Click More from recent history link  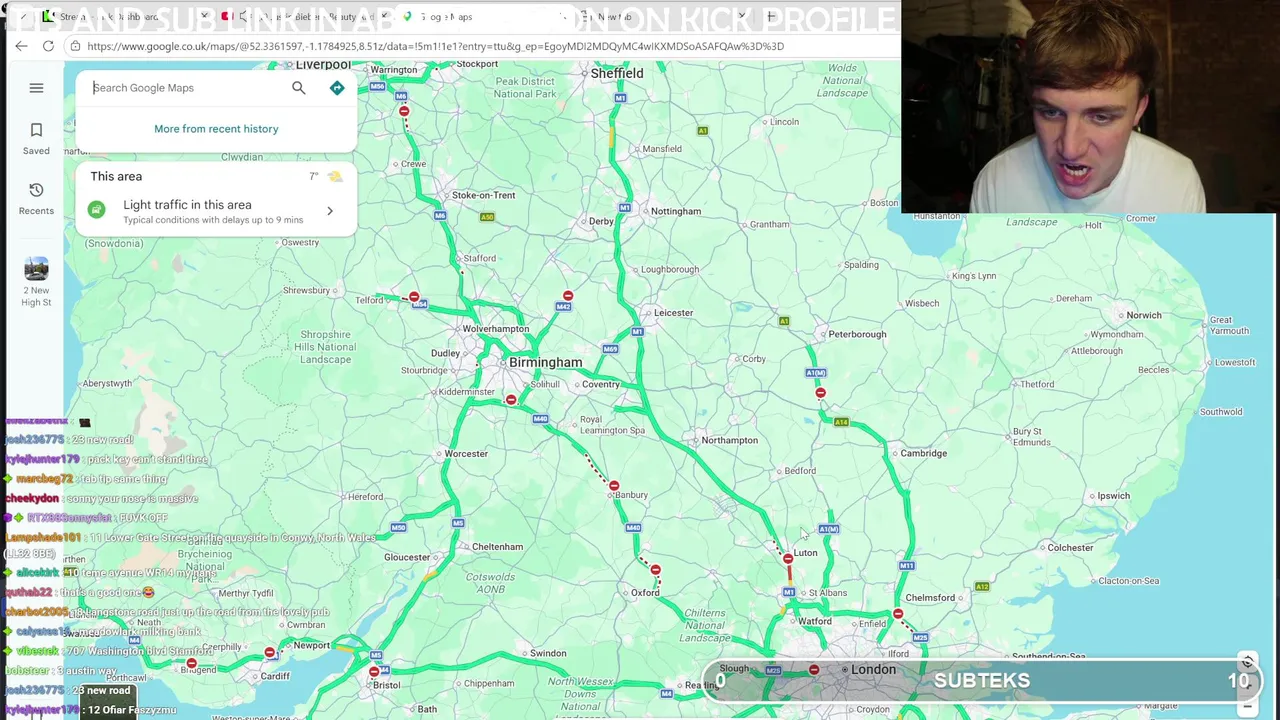[216, 129]
